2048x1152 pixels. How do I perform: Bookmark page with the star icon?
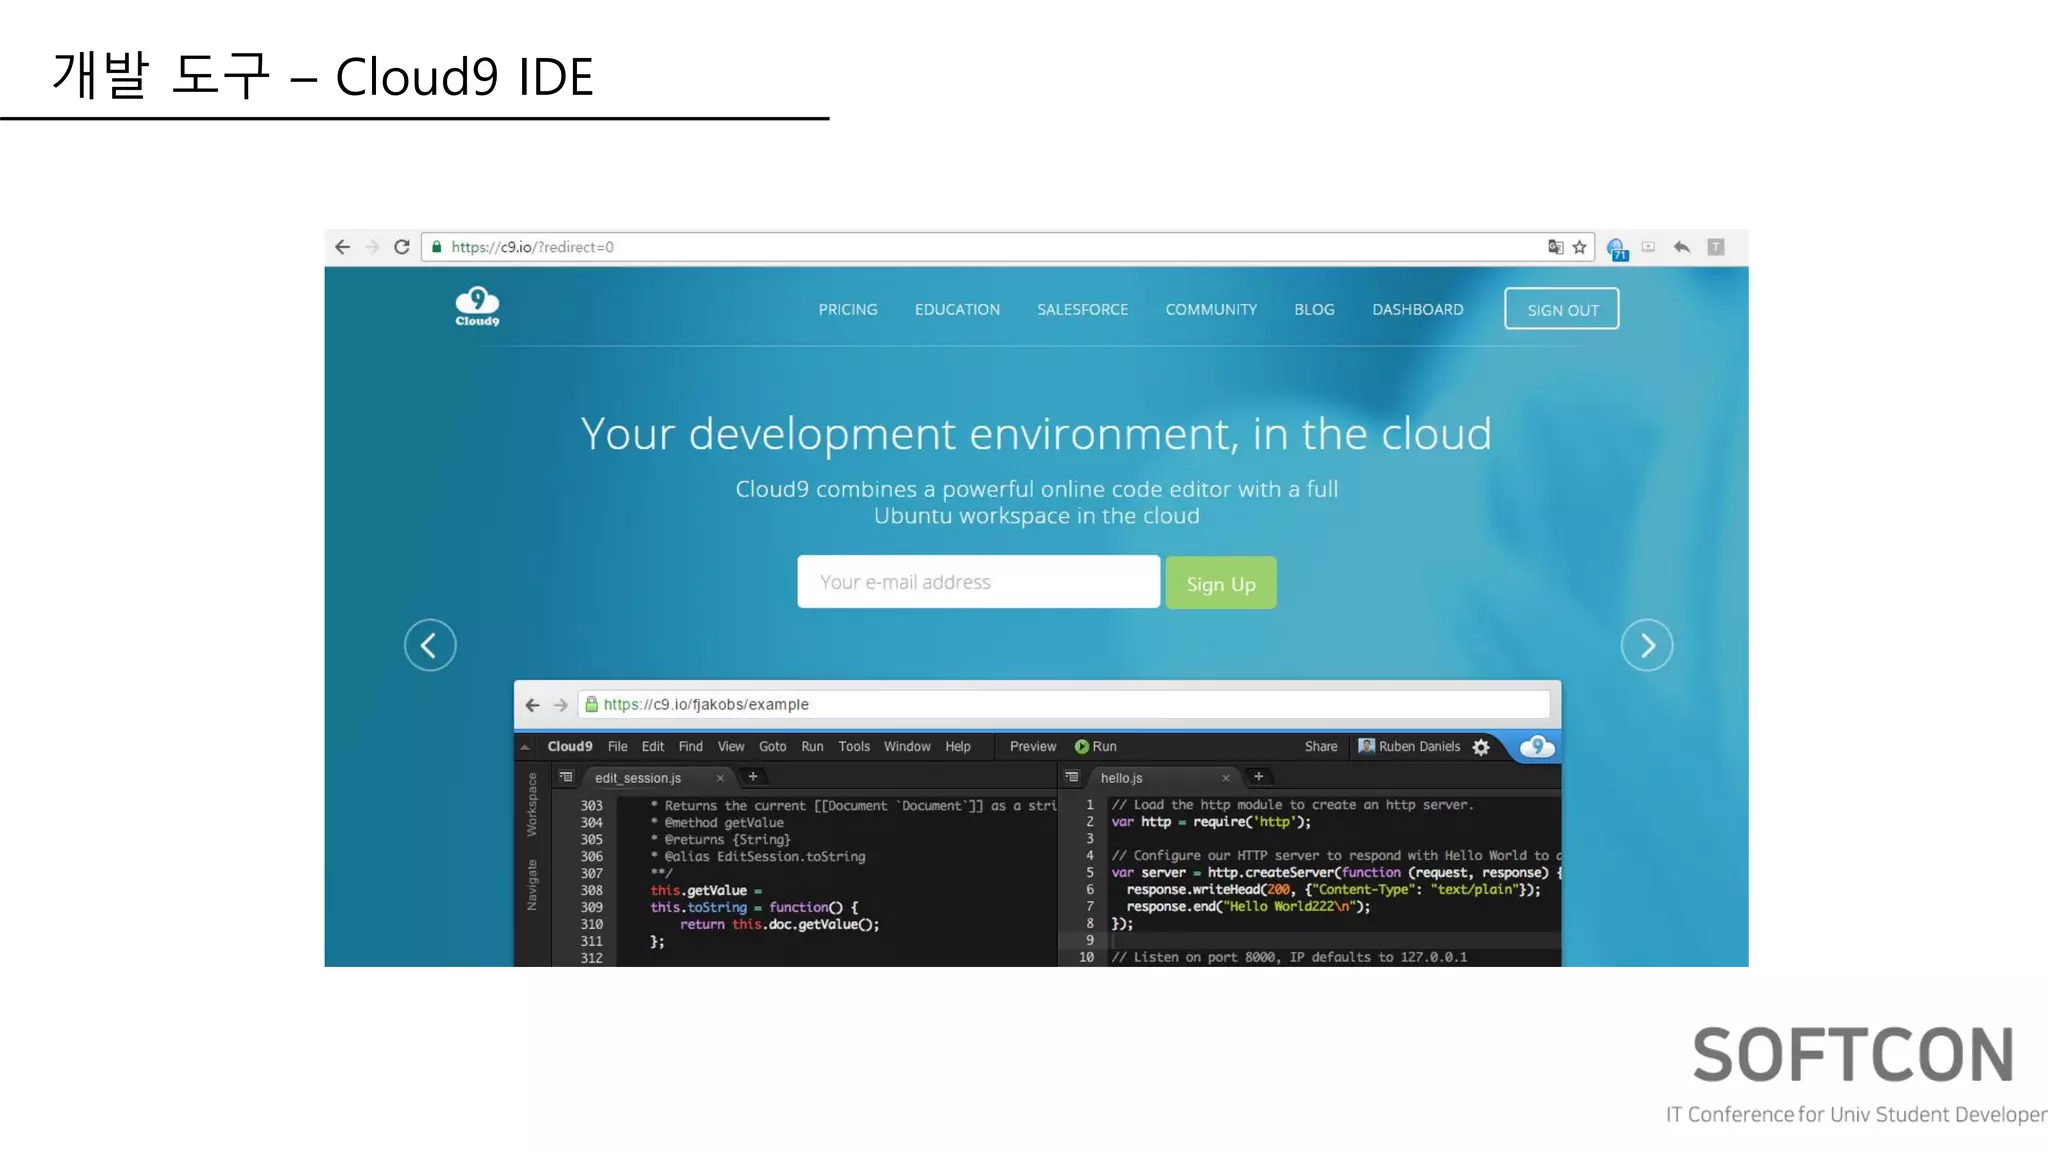coord(1580,247)
